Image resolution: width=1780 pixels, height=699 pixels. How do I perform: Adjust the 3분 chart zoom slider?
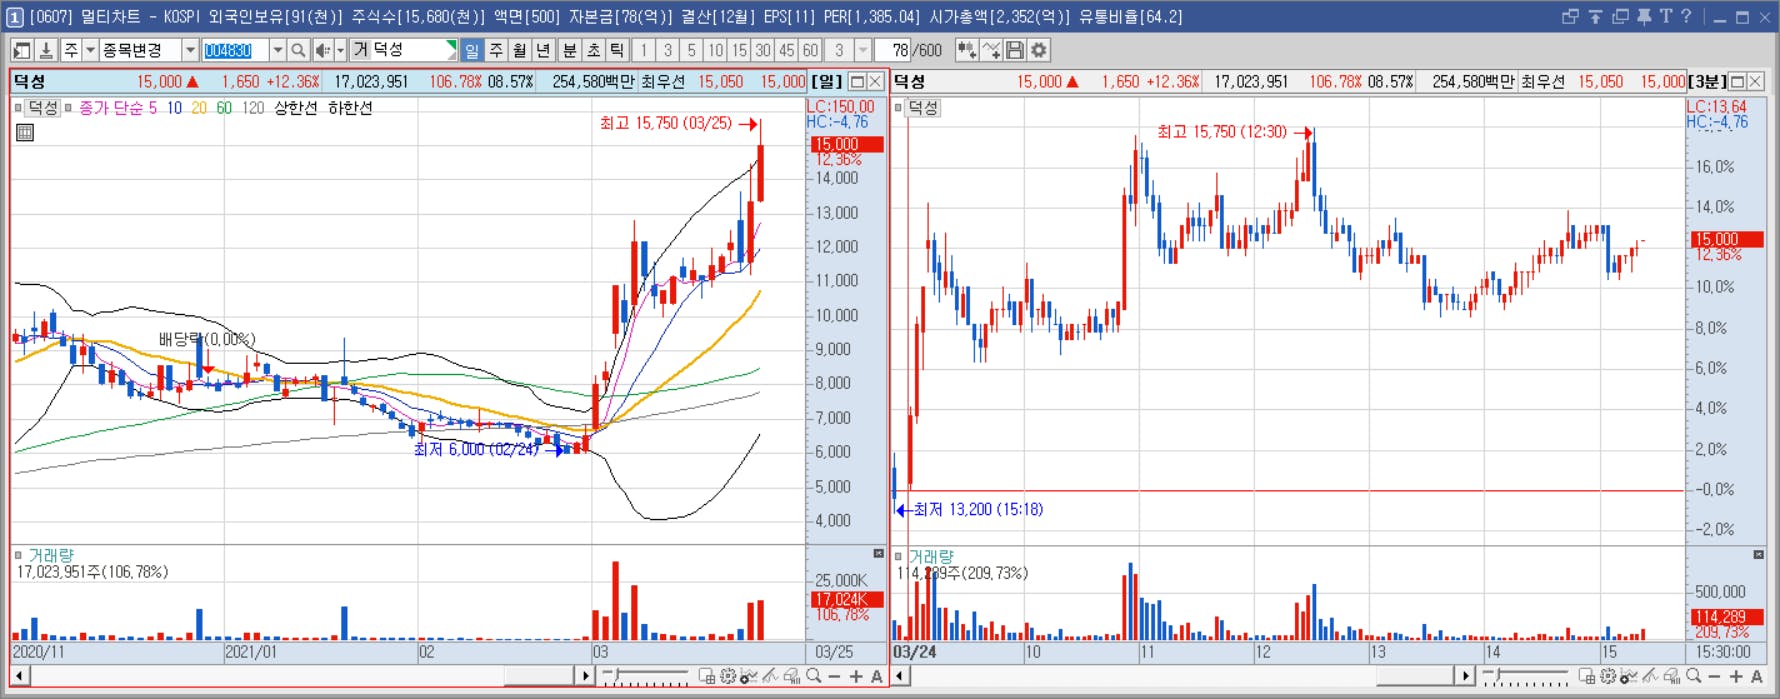coord(1526,677)
